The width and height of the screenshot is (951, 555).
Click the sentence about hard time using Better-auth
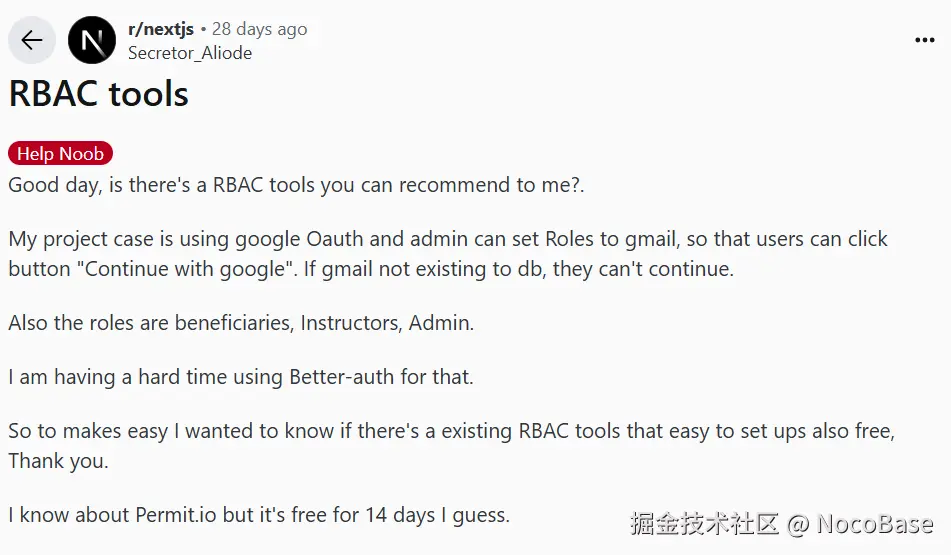tap(241, 377)
